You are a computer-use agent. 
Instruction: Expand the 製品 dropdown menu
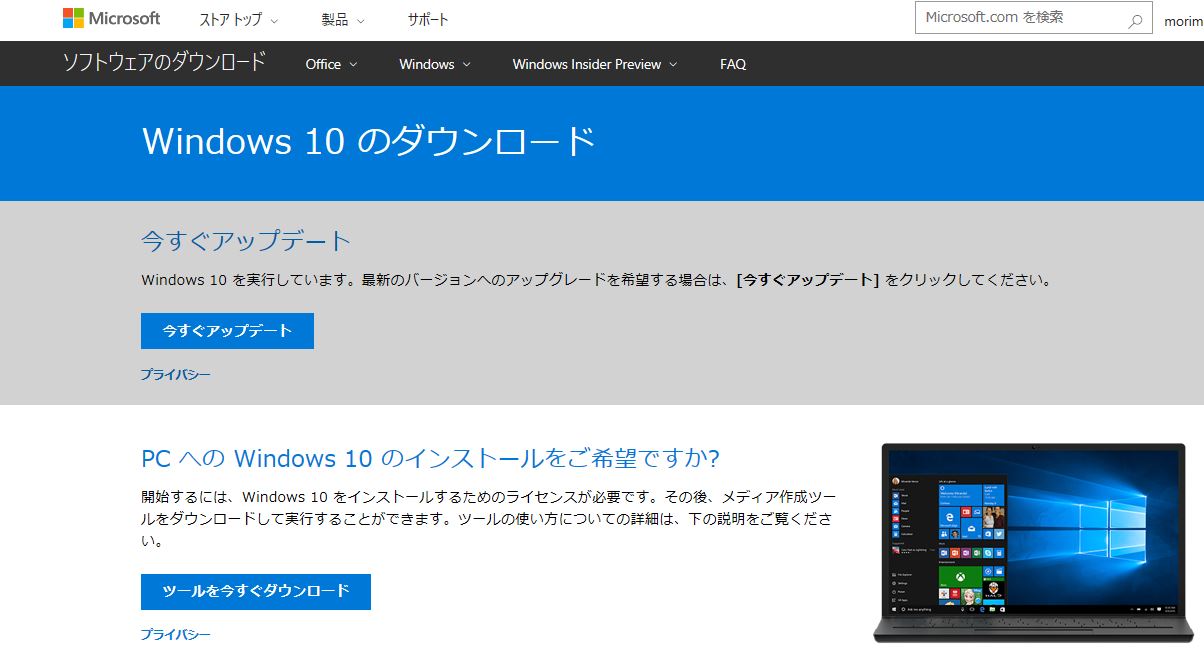point(343,19)
